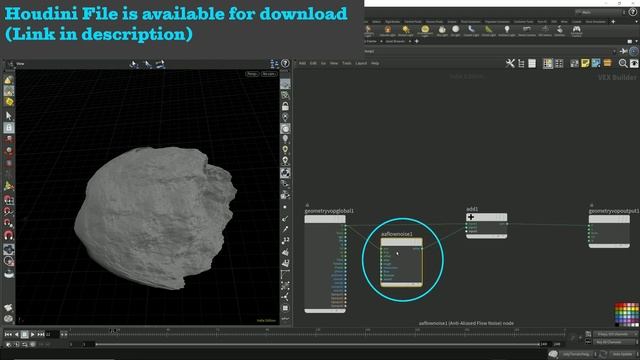640x360 pixels.
Task: Select the aaflownoise1 node
Action: point(401,262)
